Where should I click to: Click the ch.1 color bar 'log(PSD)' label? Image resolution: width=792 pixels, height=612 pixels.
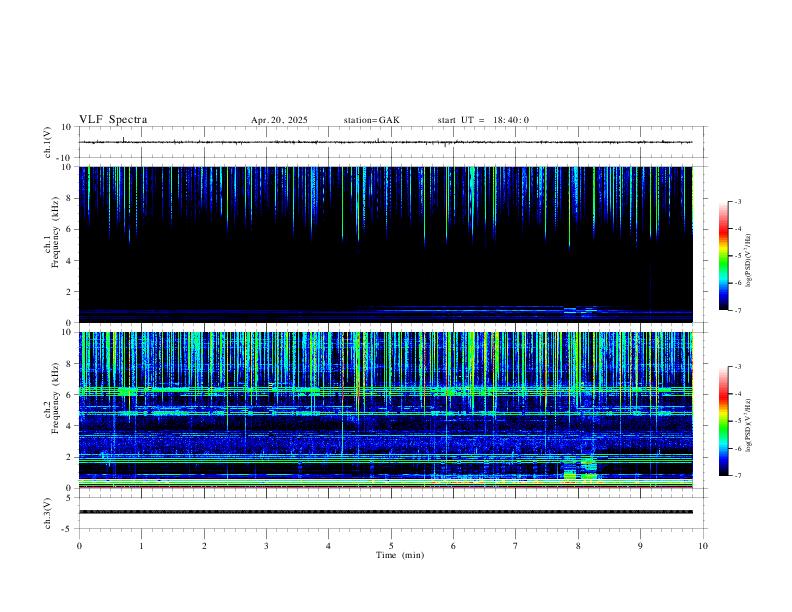click(748, 260)
